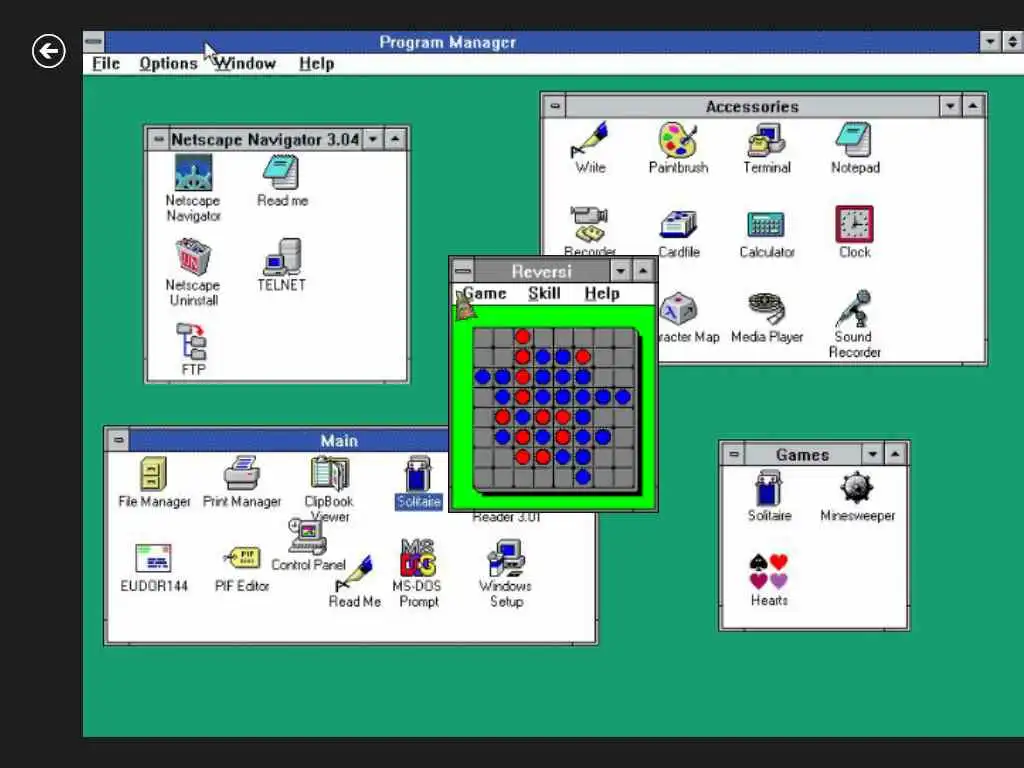
Task: Open File Manager in Main group
Action: [x=154, y=474]
